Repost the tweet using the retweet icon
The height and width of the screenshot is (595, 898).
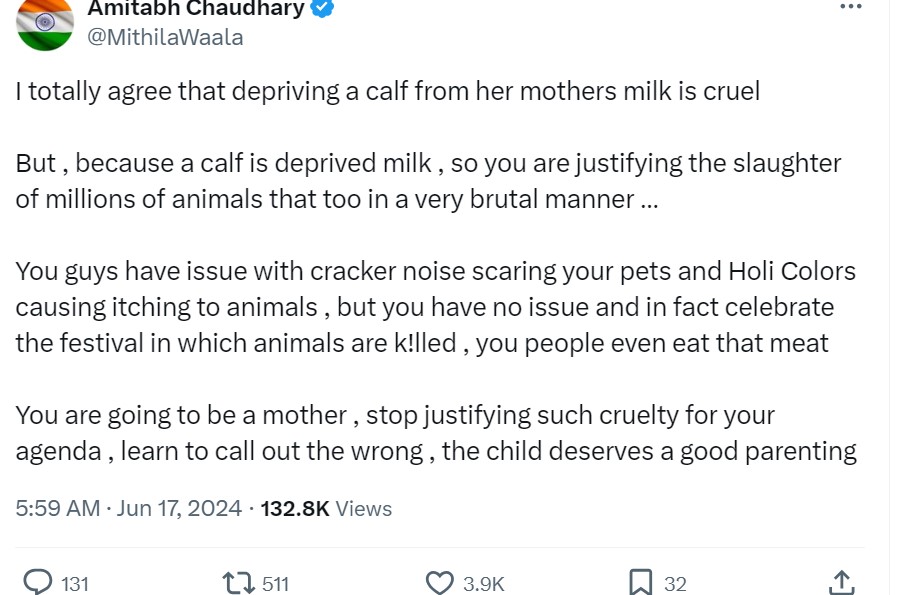[237, 582]
